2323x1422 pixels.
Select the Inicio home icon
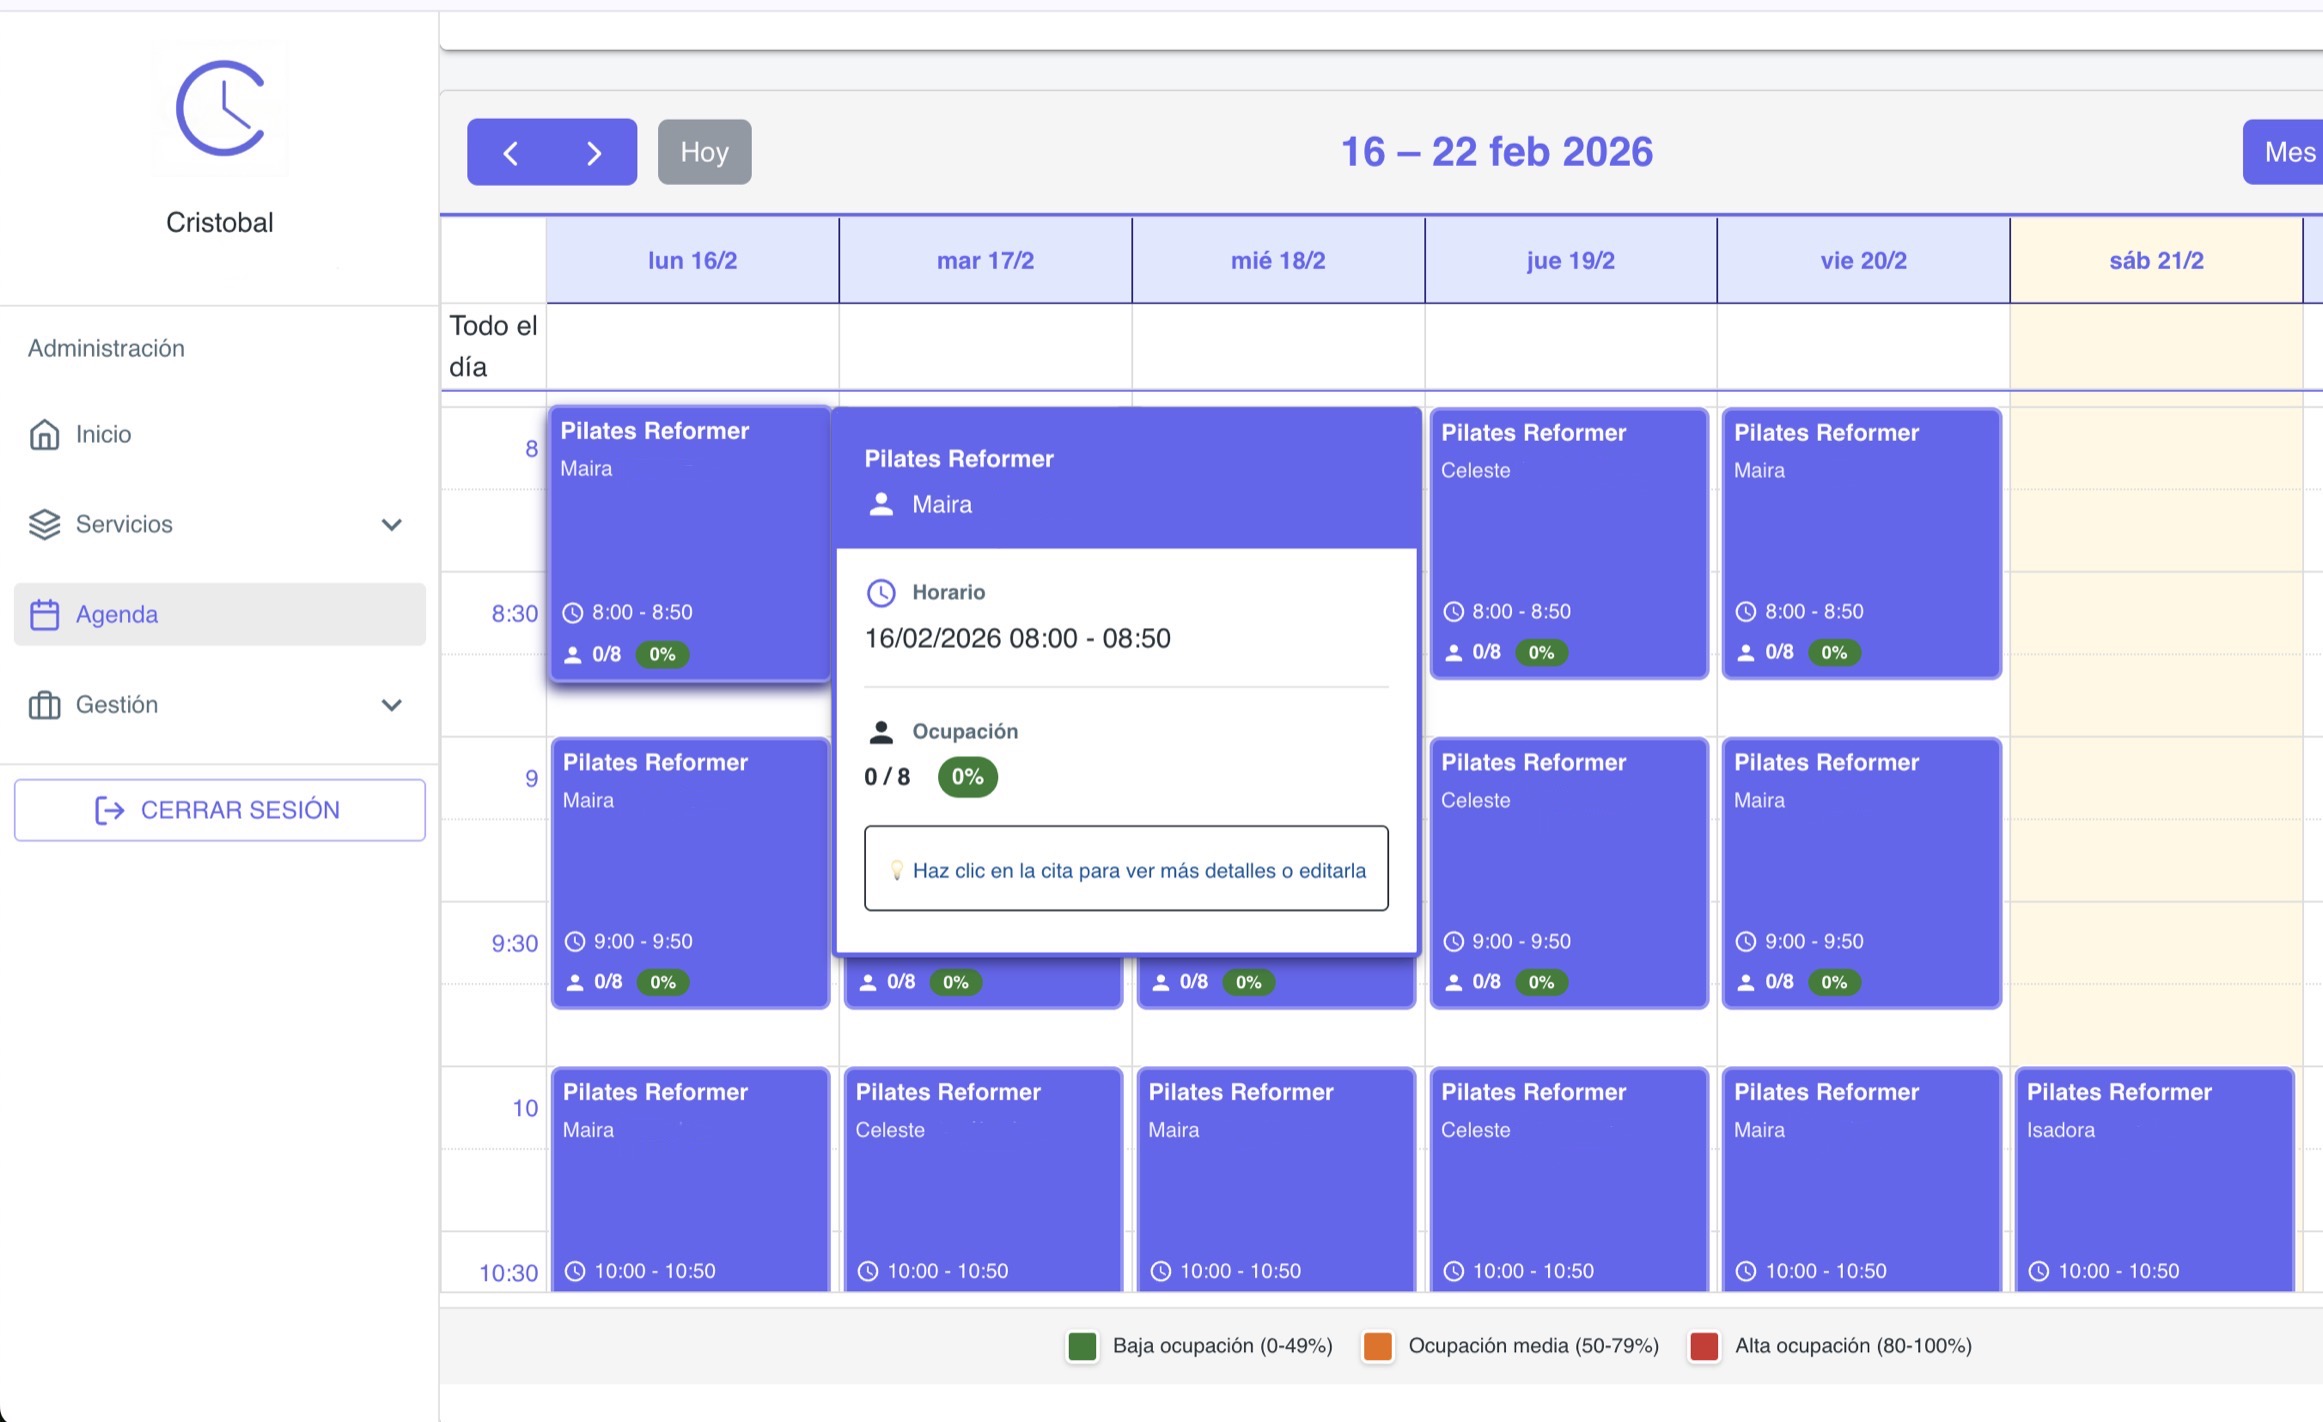click(x=44, y=434)
